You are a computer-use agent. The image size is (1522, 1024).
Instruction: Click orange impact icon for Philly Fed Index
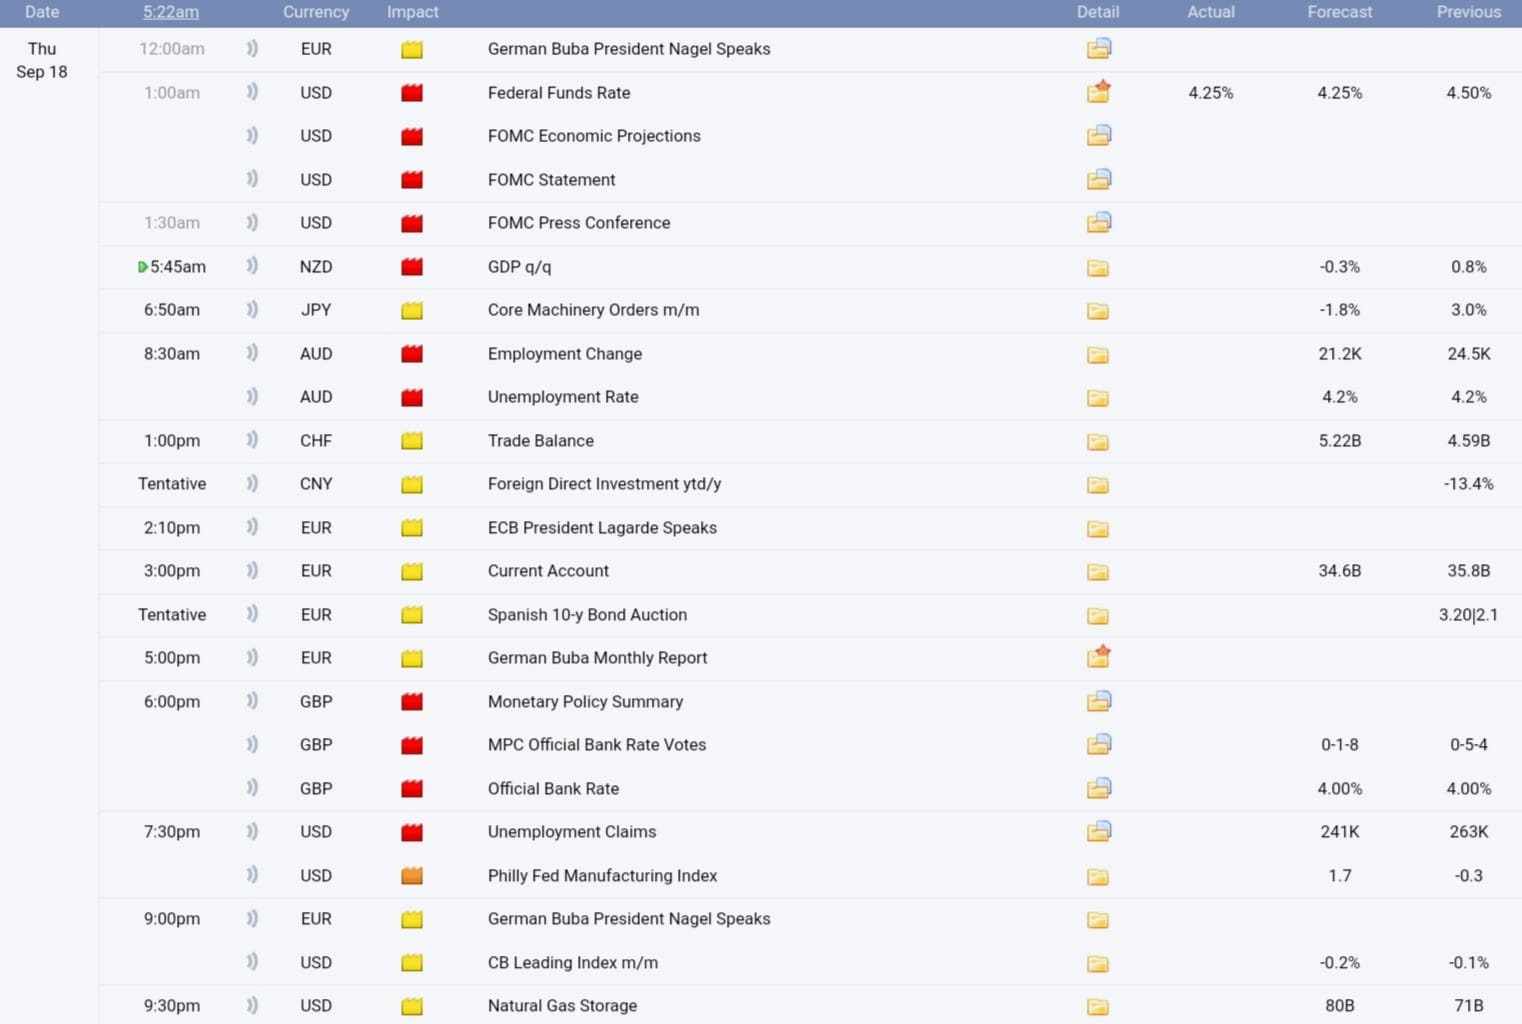coord(412,876)
